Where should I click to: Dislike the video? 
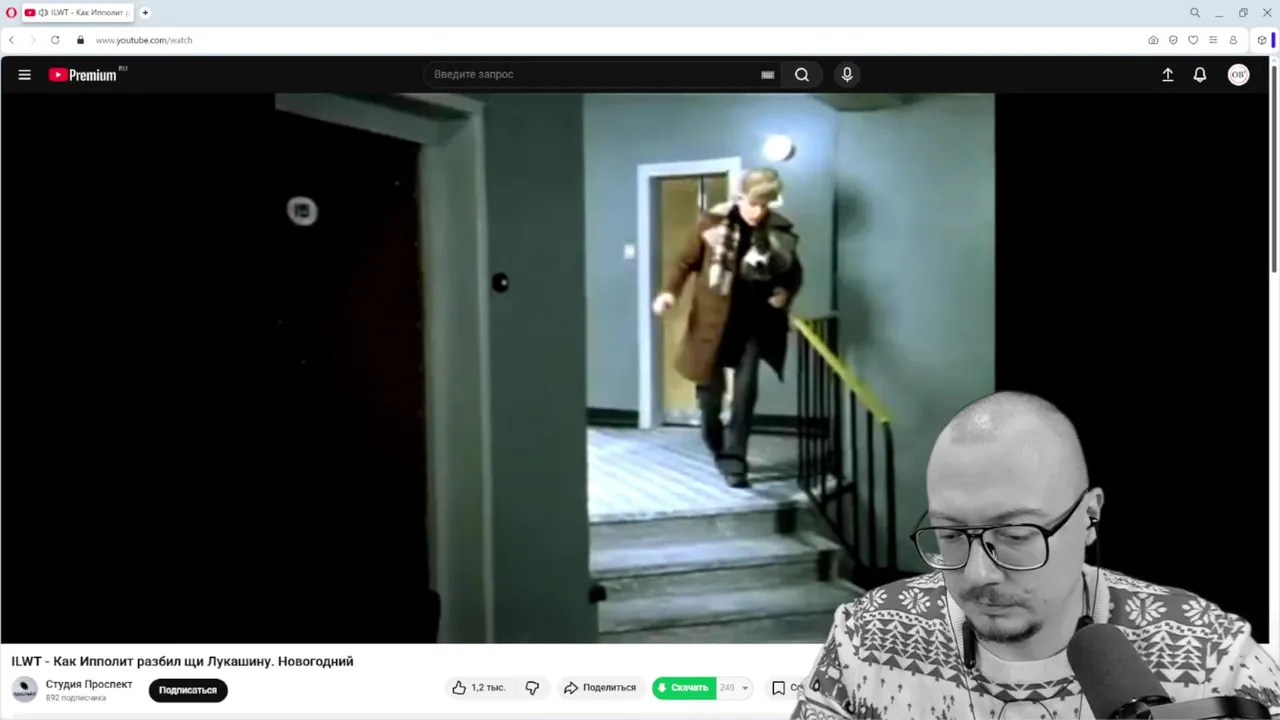point(532,688)
